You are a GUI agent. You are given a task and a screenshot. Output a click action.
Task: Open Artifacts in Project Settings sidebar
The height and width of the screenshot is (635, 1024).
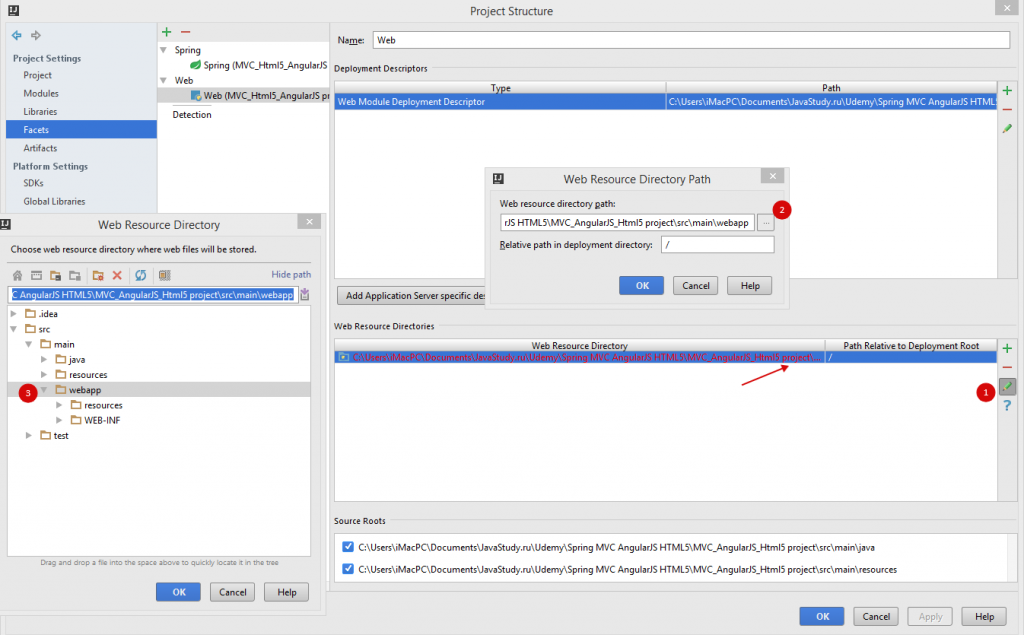tap(40, 148)
